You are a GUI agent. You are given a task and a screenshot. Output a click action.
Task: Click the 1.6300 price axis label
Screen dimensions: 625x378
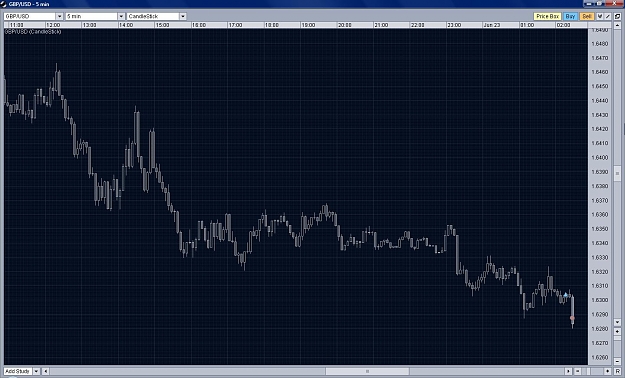click(x=599, y=300)
